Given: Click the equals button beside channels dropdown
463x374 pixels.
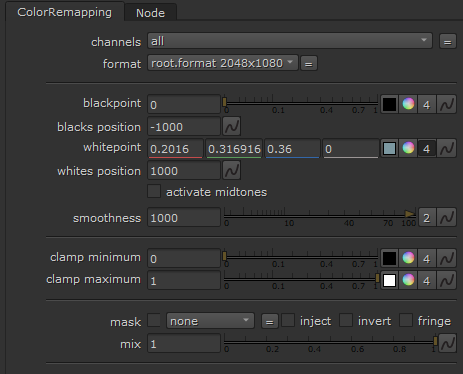Looking at the screenshot, I should click(x=447, y=42).
